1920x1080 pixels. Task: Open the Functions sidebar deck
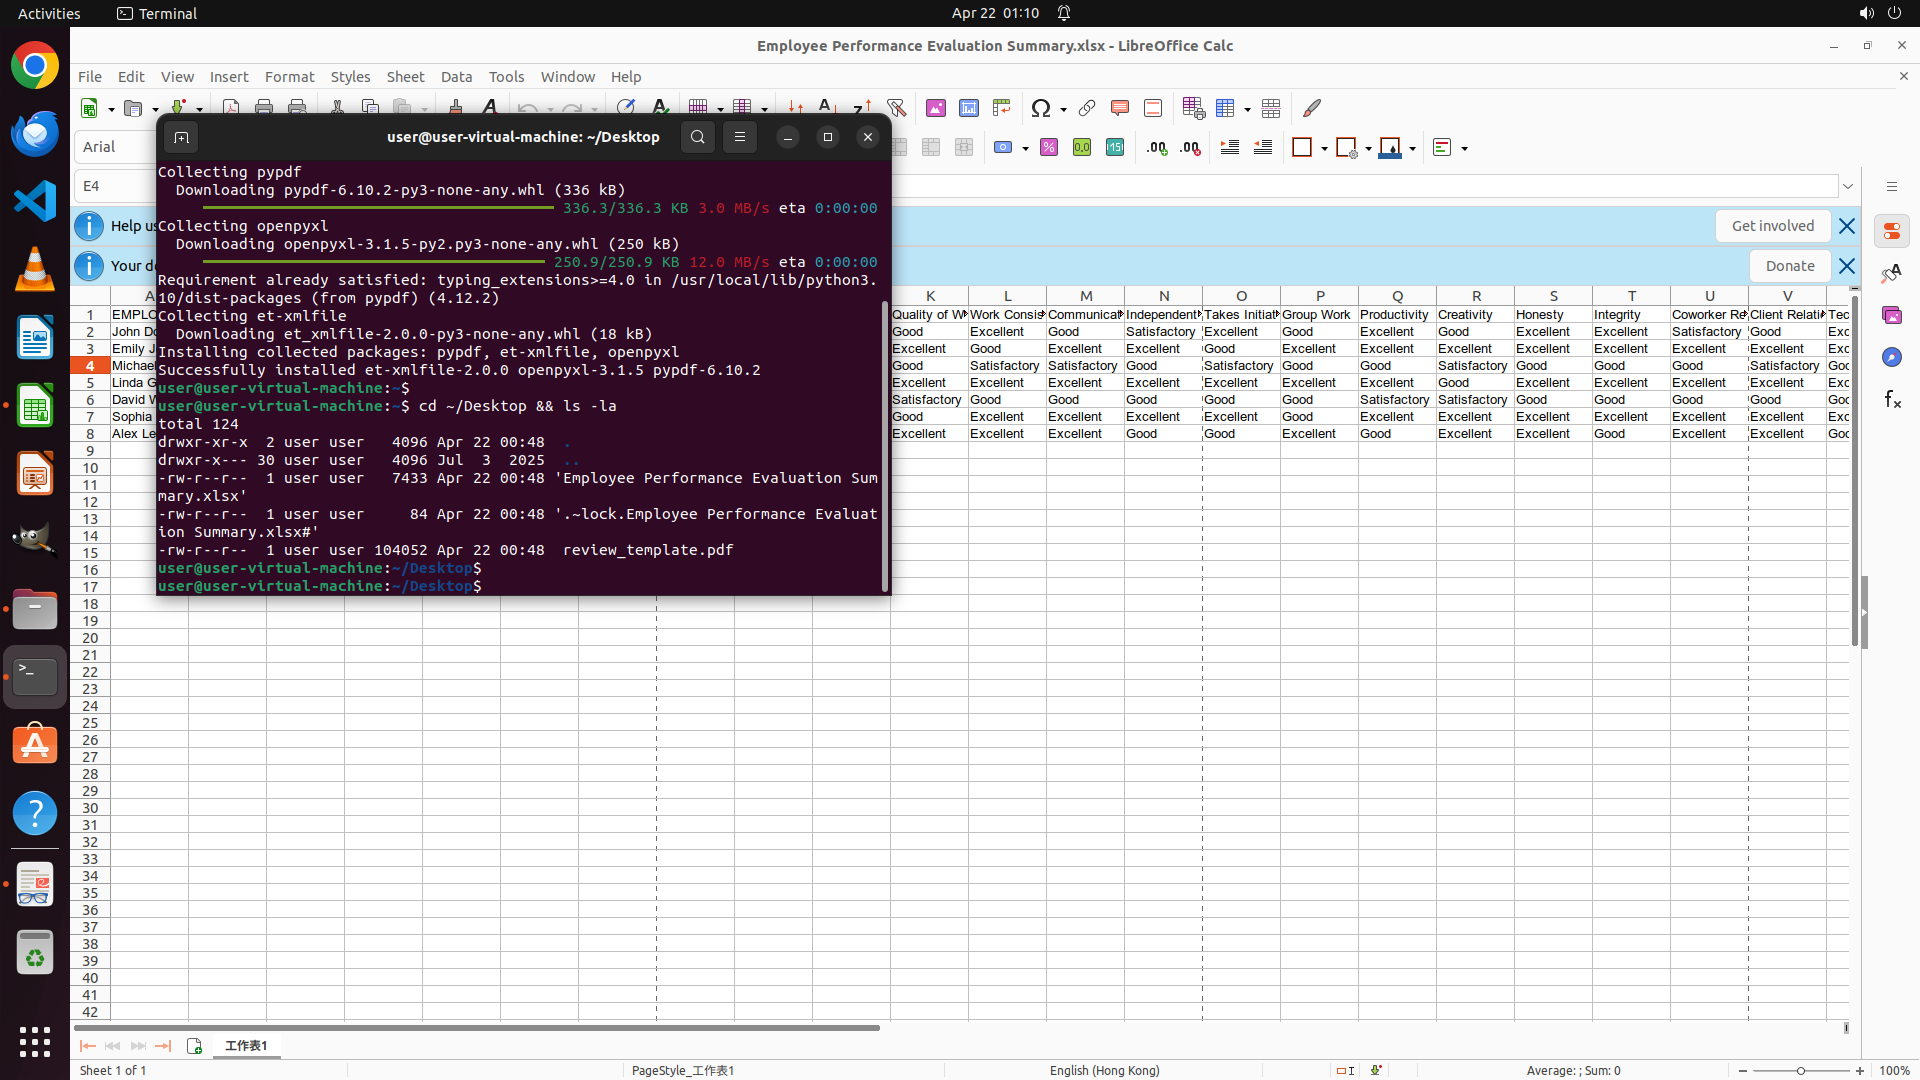coord(1891,400)
